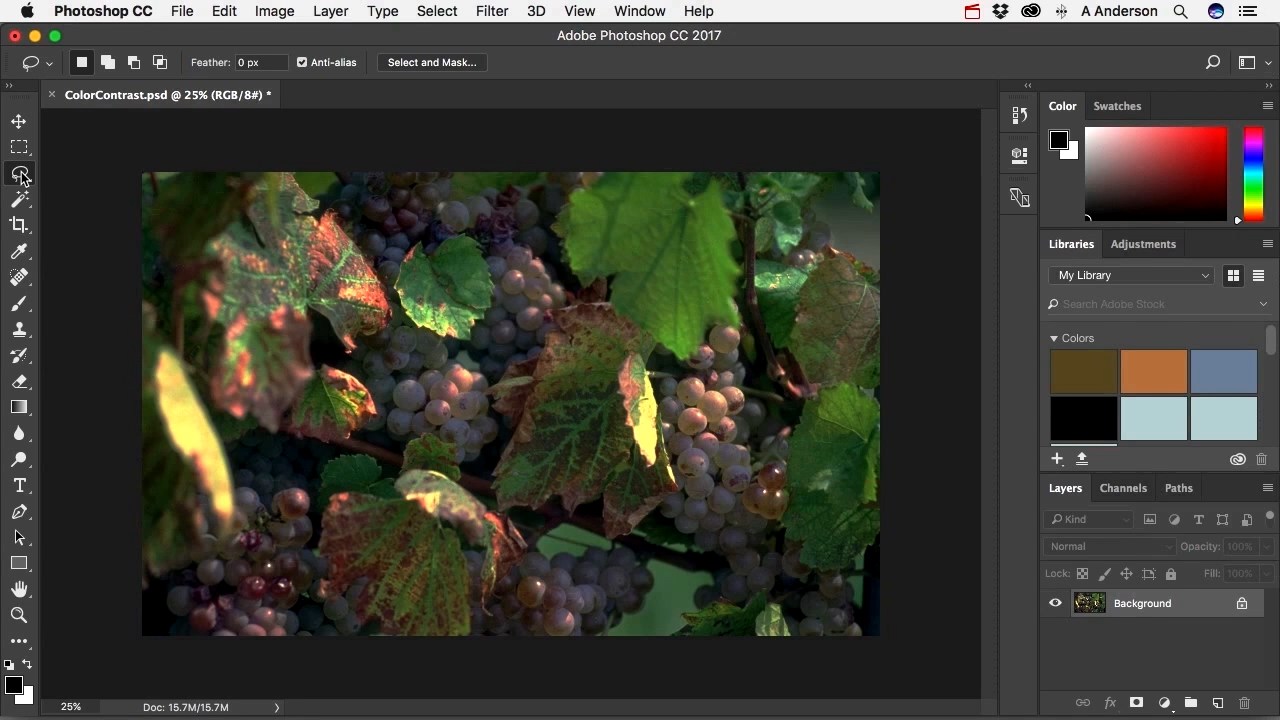
Task: Select the Rectangular Marquee tool
Action: point(19,147)
